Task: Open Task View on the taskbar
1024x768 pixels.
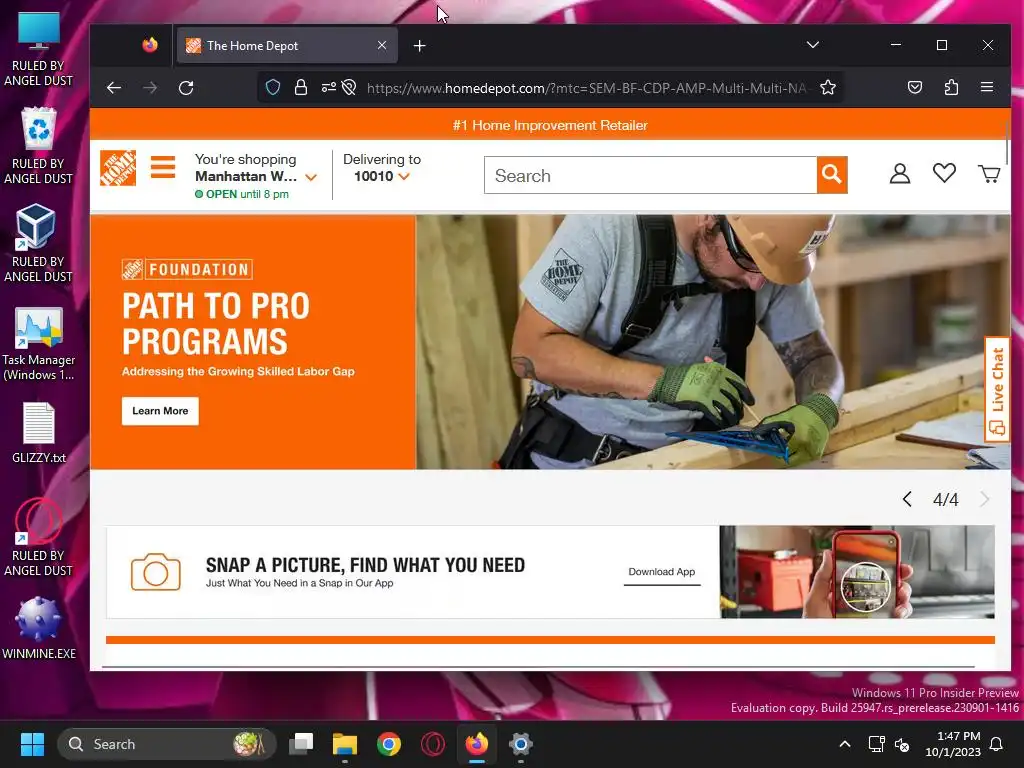Action: 301,744
